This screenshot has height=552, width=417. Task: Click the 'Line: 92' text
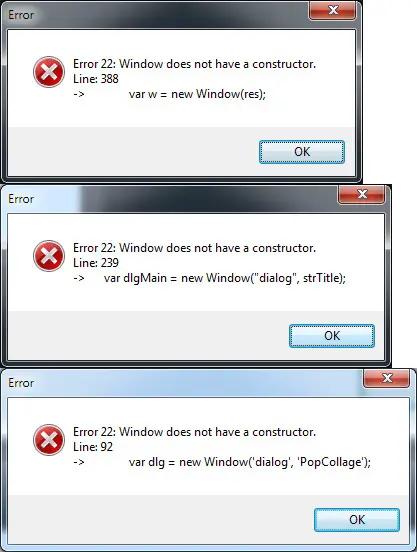pyautogui.click(x=93, y=447)
